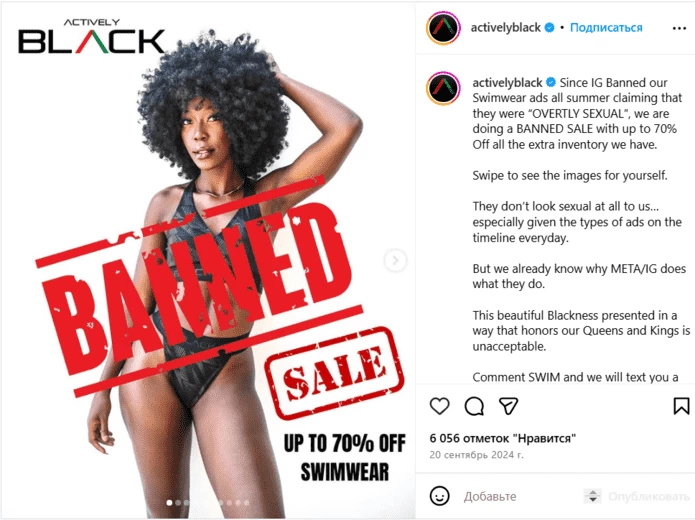Share the post via the paper plane icon
Image resolution: width=695 pixels, height=520 pixels.
click(508, 406)
